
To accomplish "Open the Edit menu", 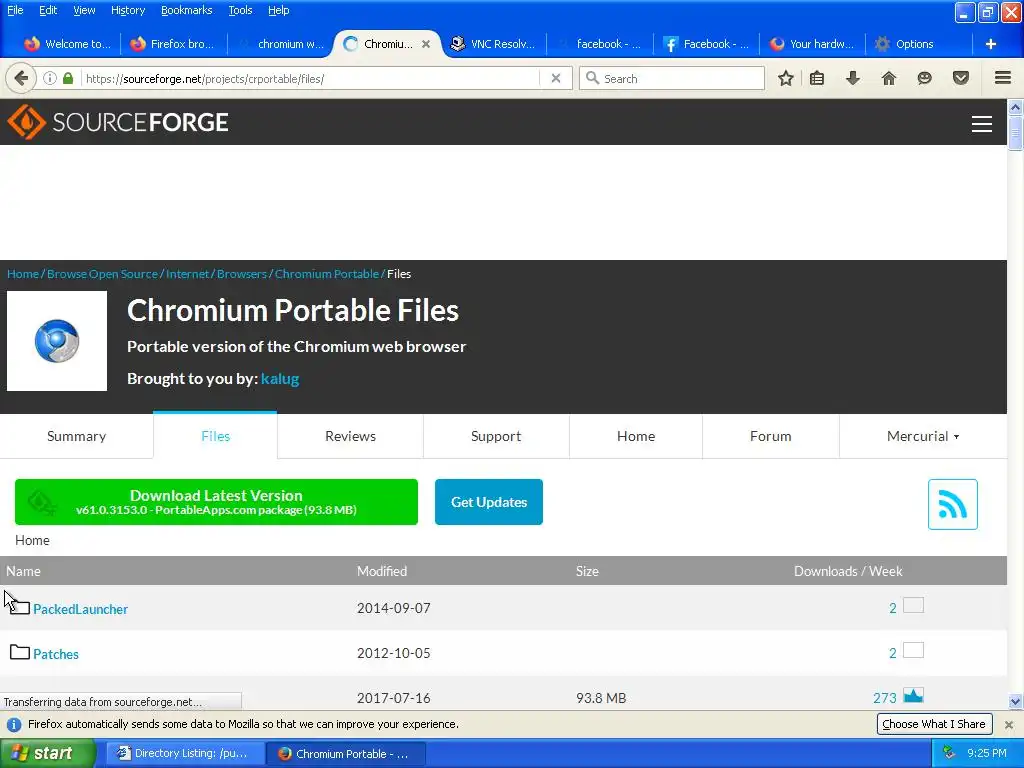I will [x=48, y=10].
